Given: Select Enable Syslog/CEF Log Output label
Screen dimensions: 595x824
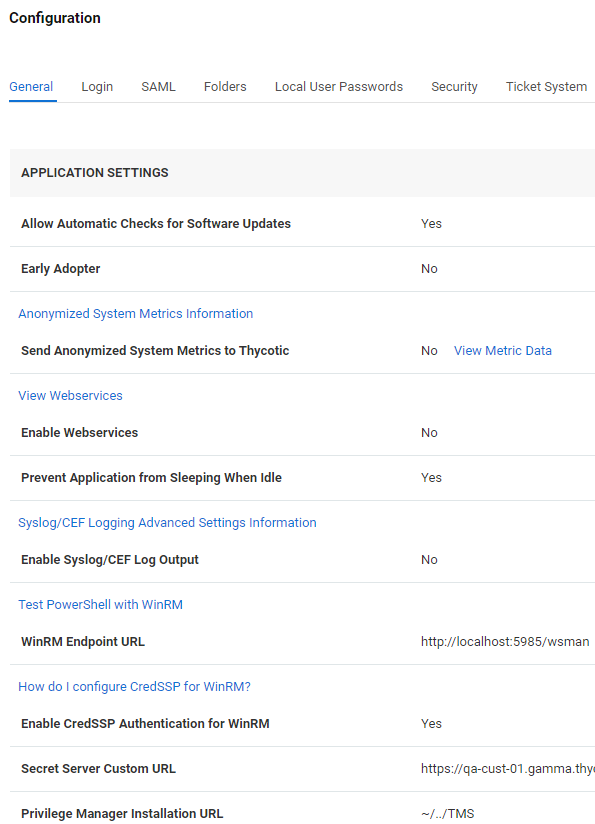Looking at the screenshot, I should tap(110, 560).
